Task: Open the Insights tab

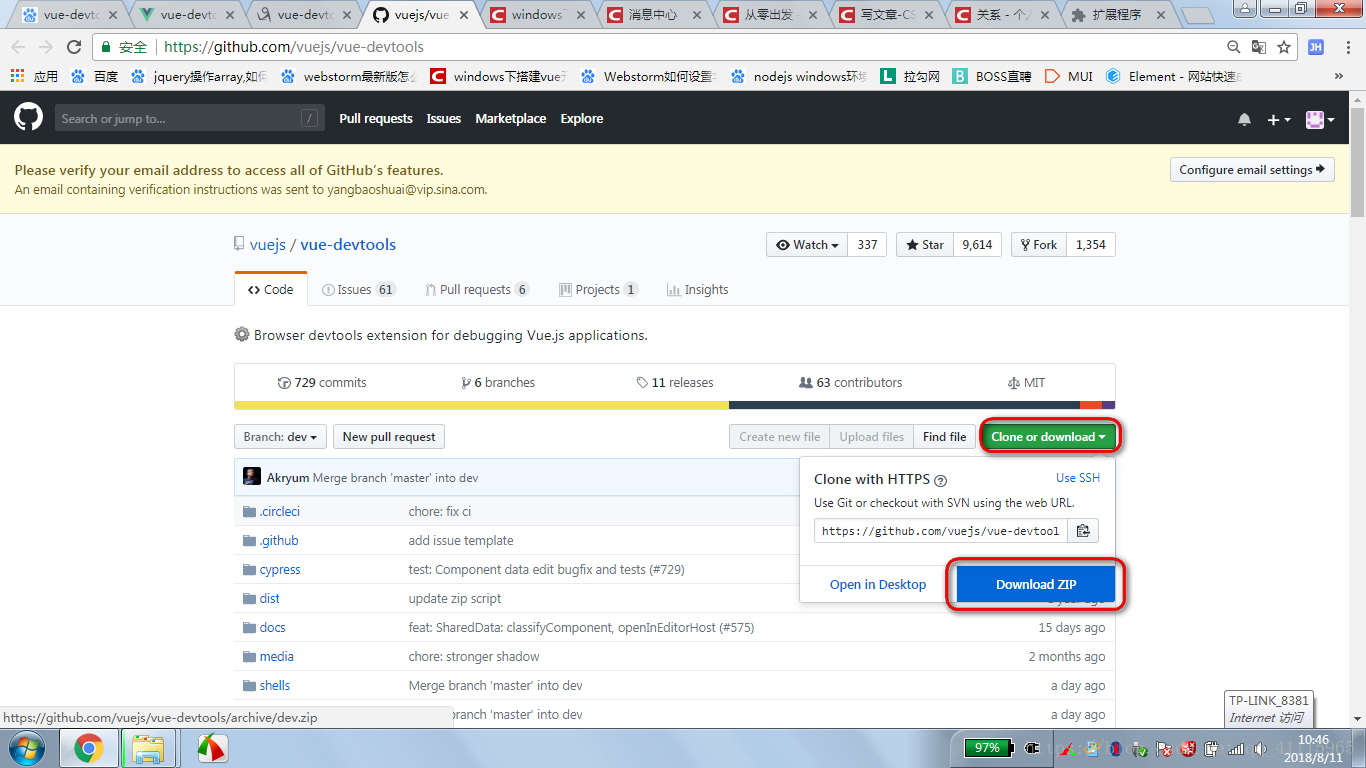Action: pyautogui.click(x=697, y=289)
